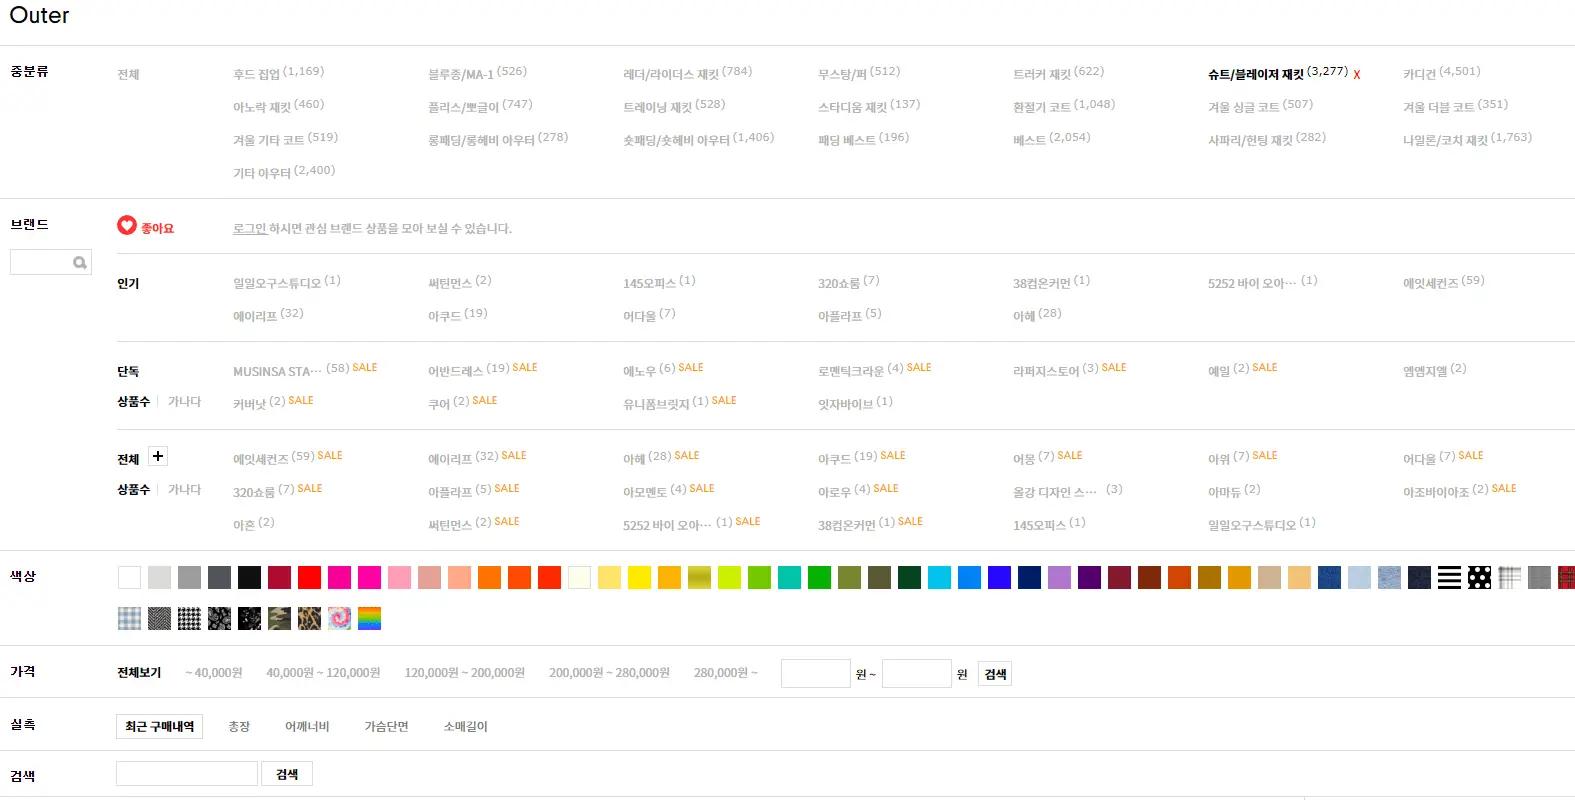Sort 단독 brands by 가나다 order

[184, 402]
